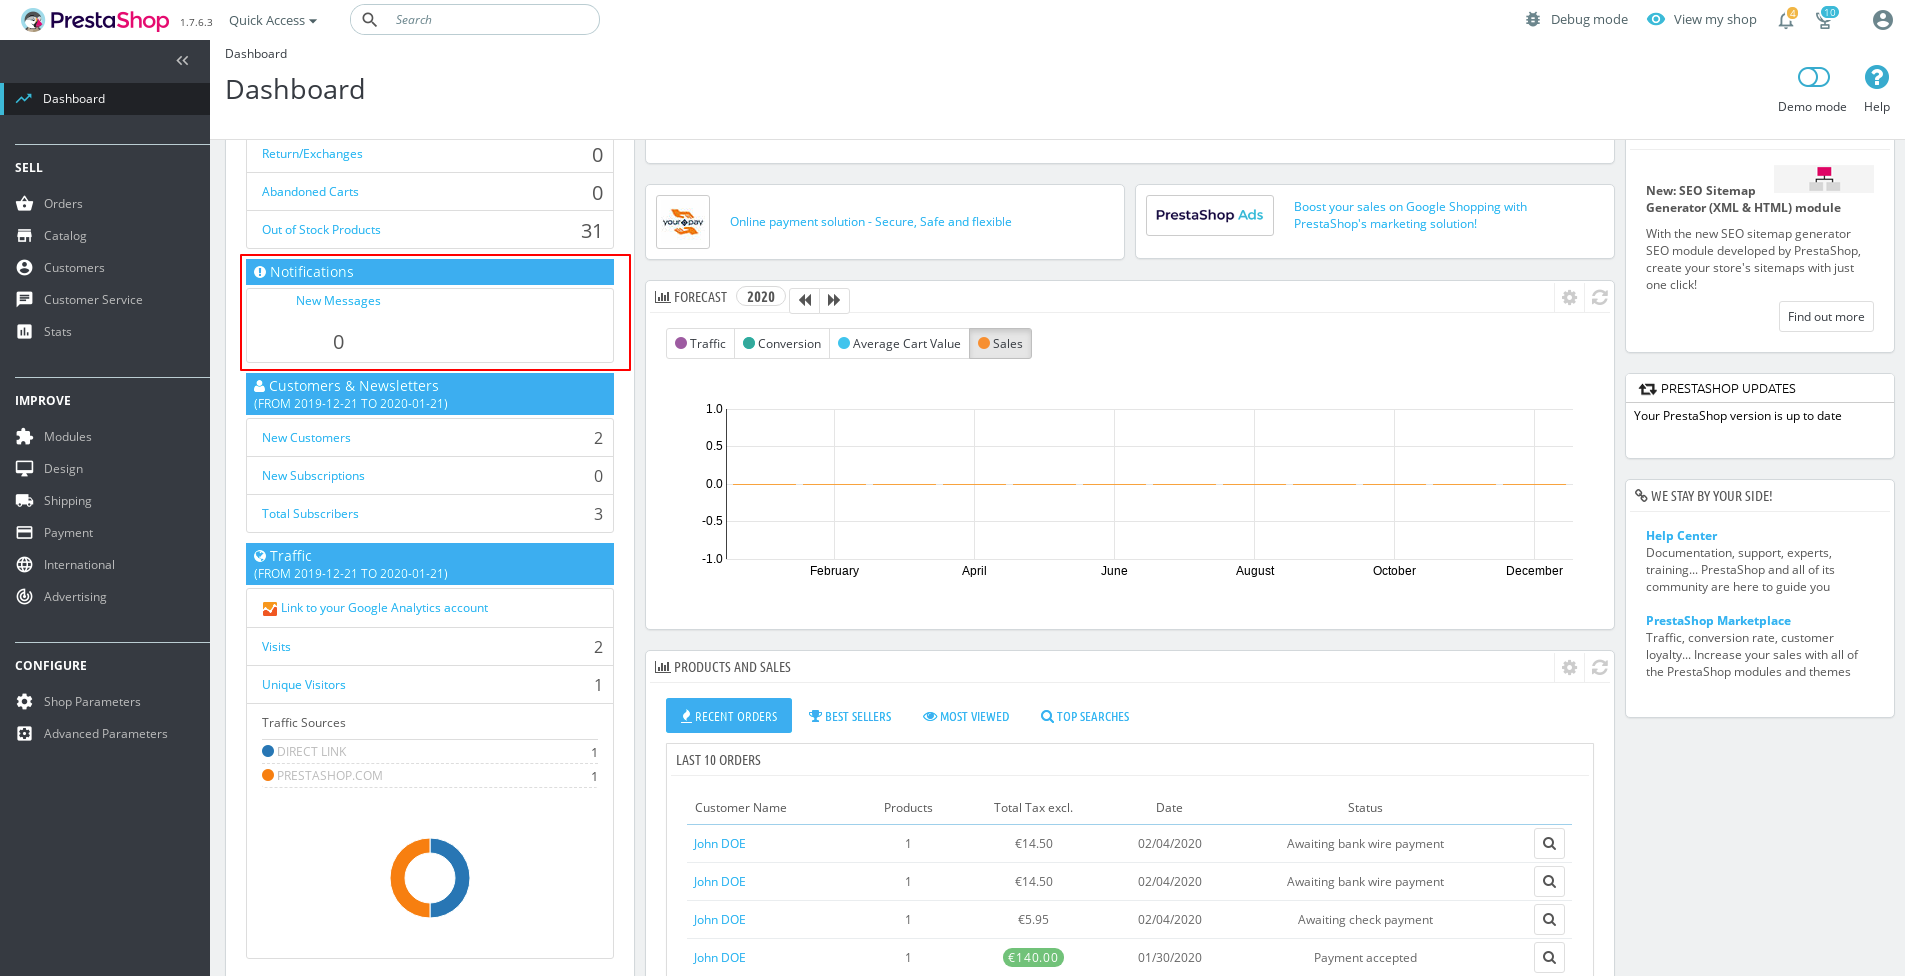The height and width of the screenshot is (976, 1905).
Task: Open Help question mark icon
Action: point(1876,77)
